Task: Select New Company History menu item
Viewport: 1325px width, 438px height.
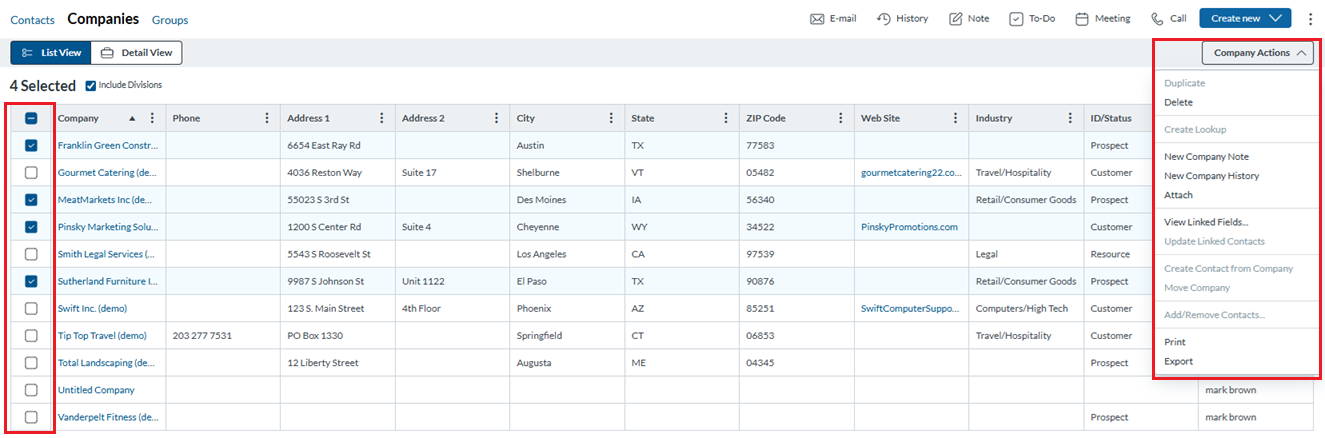Action: tap(1211, 176)
